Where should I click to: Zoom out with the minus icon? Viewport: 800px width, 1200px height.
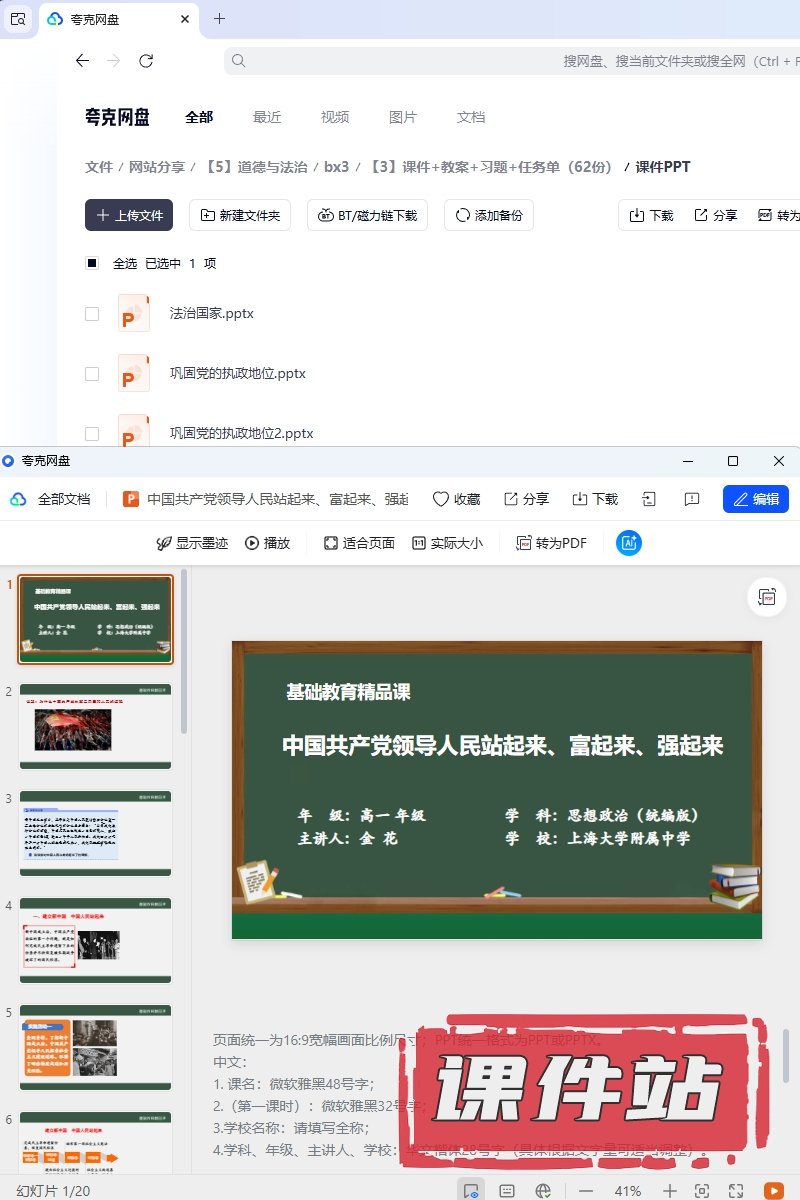click(x=586, y=1190)
